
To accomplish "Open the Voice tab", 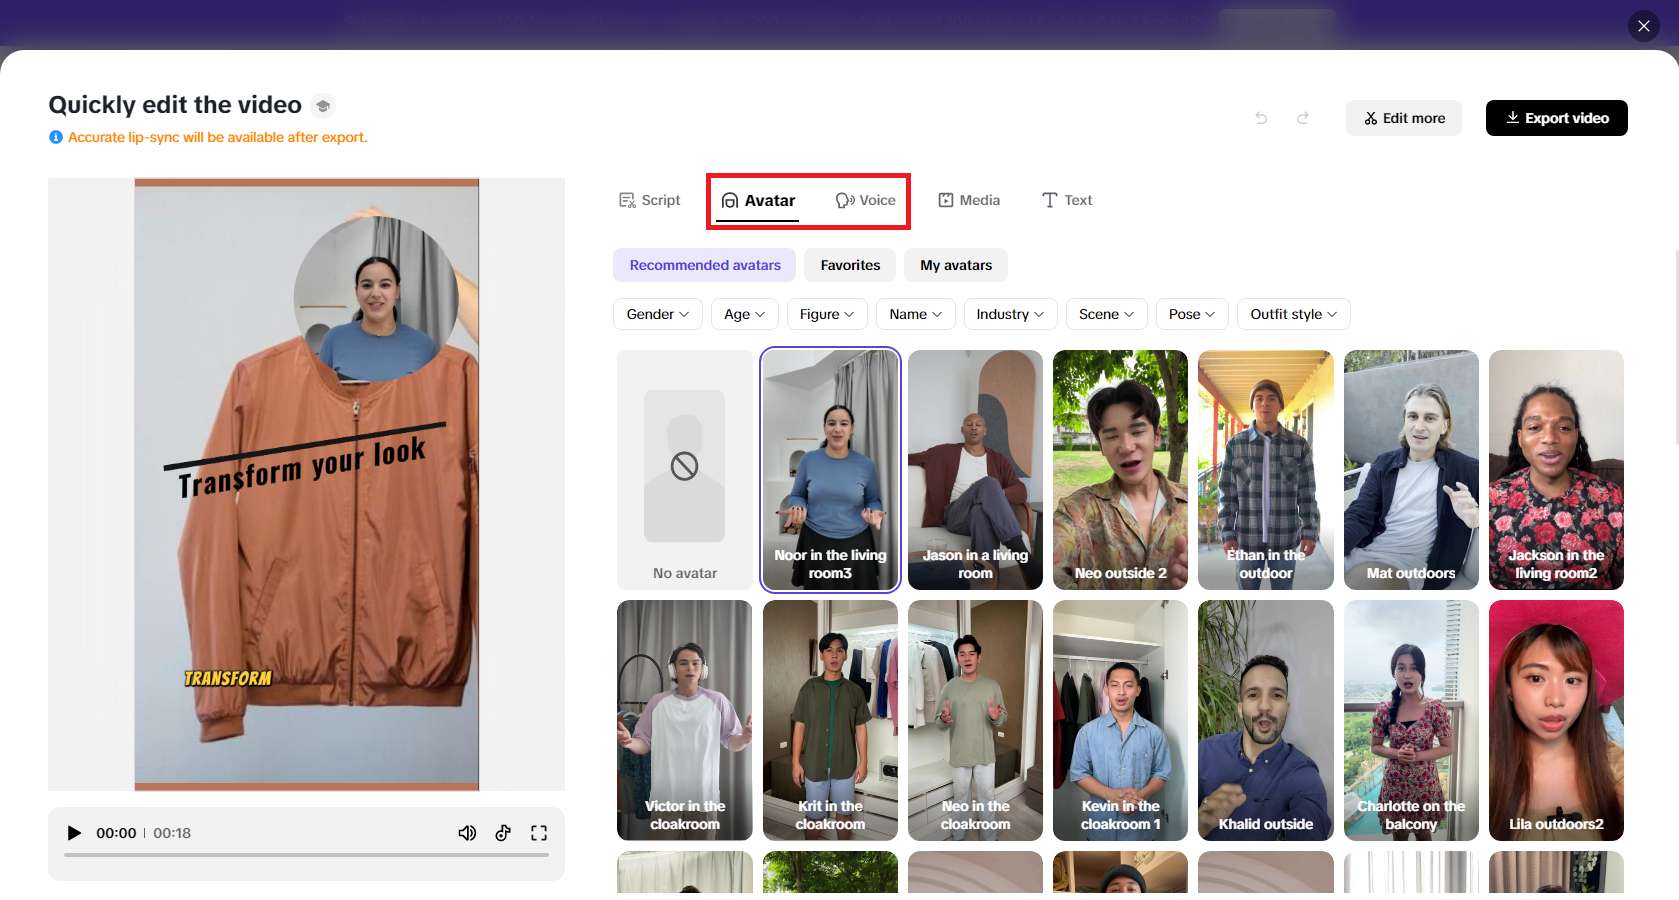I will [x=866, y=200].
